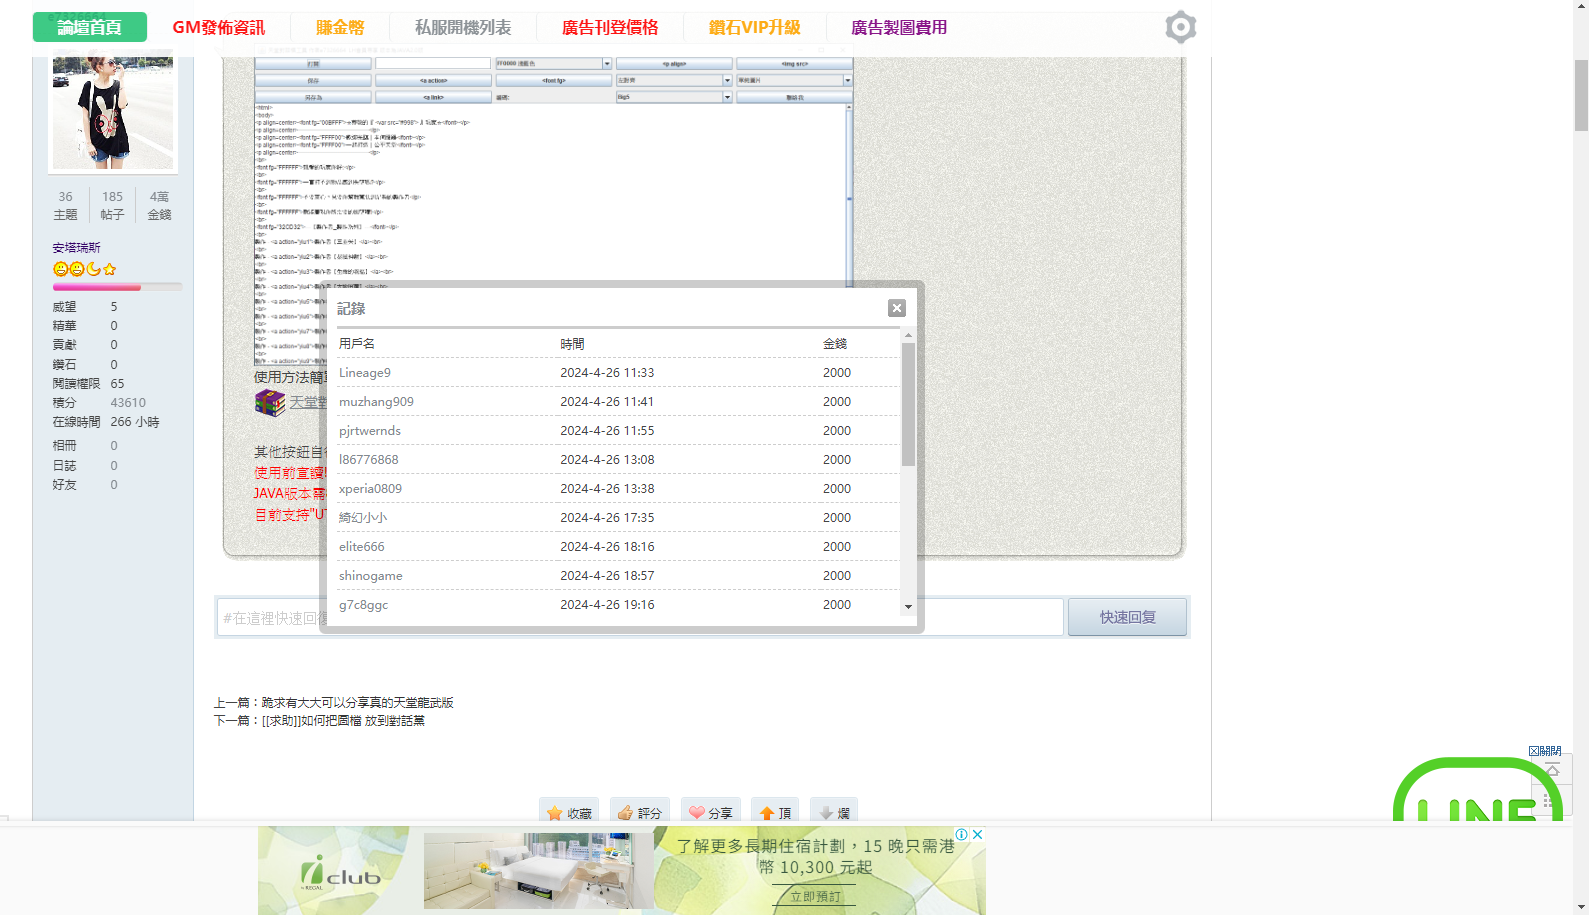Click username l86776868 in the record list

(x=369, y=459)
